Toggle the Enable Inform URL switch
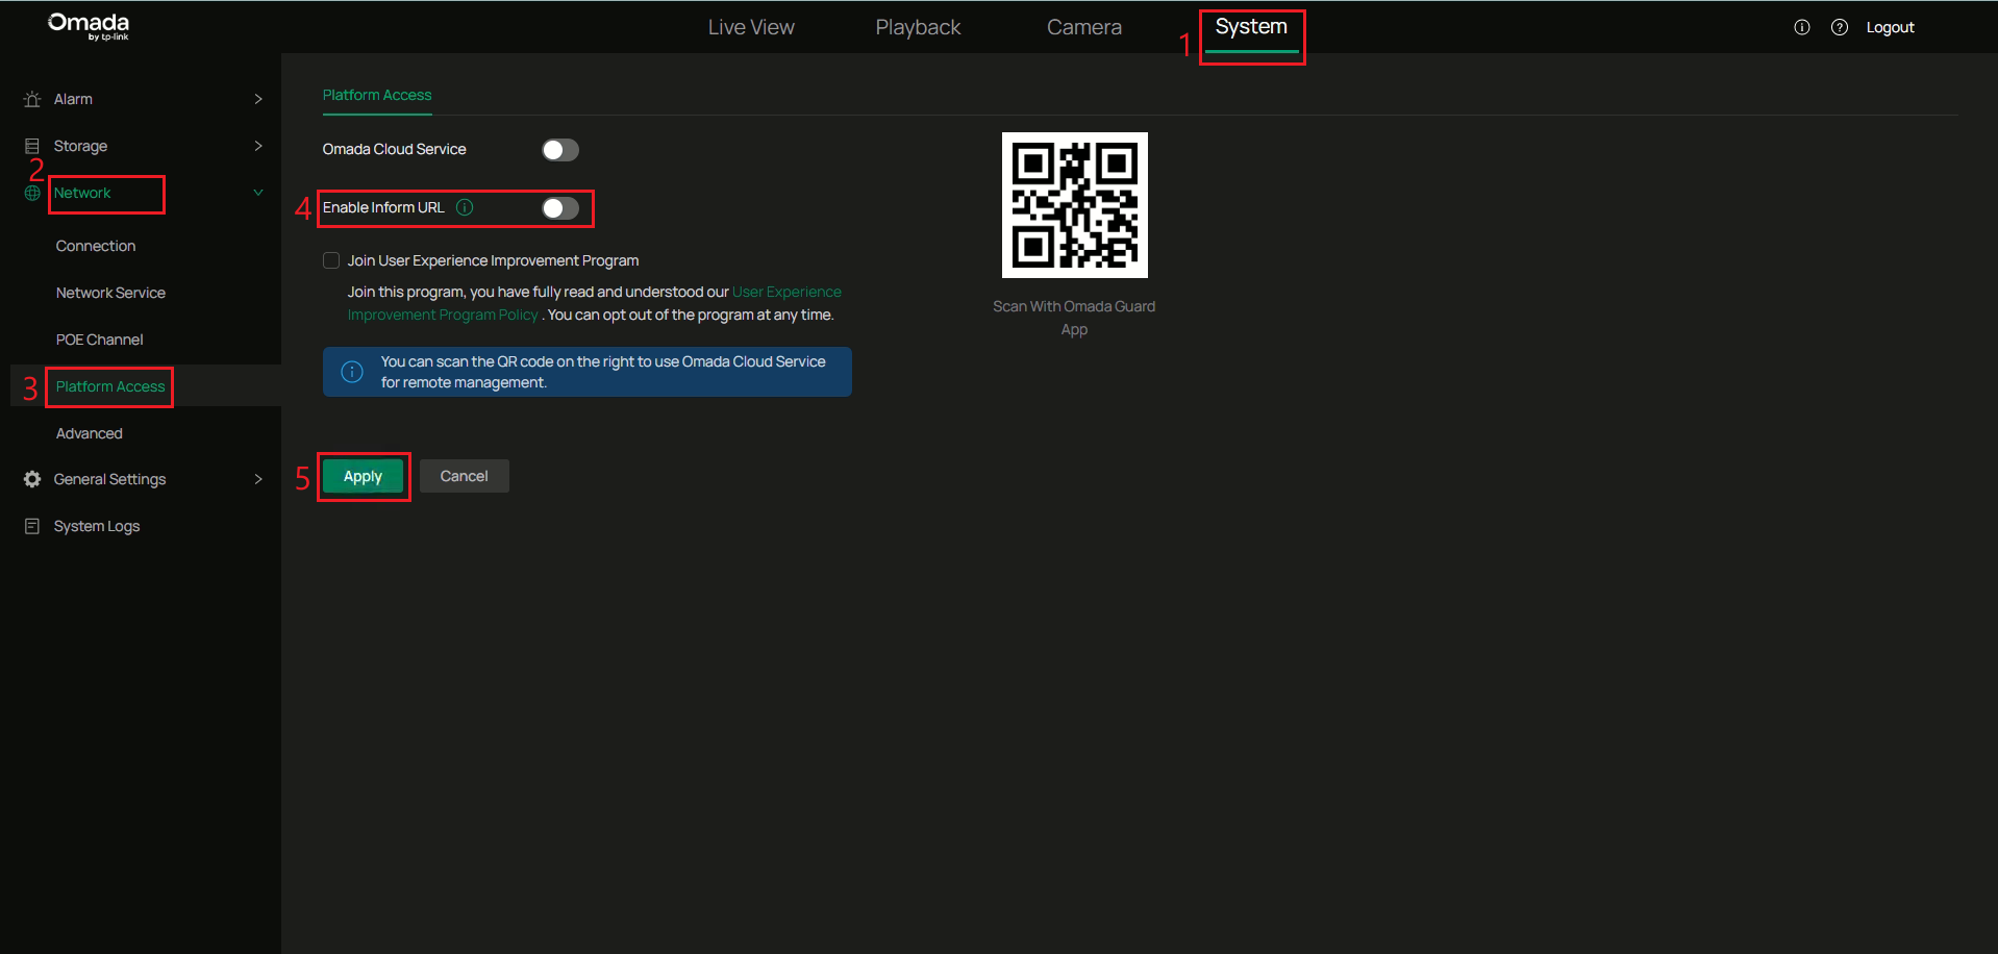This screenshot has width=1998, height=954. click(560, 208)
